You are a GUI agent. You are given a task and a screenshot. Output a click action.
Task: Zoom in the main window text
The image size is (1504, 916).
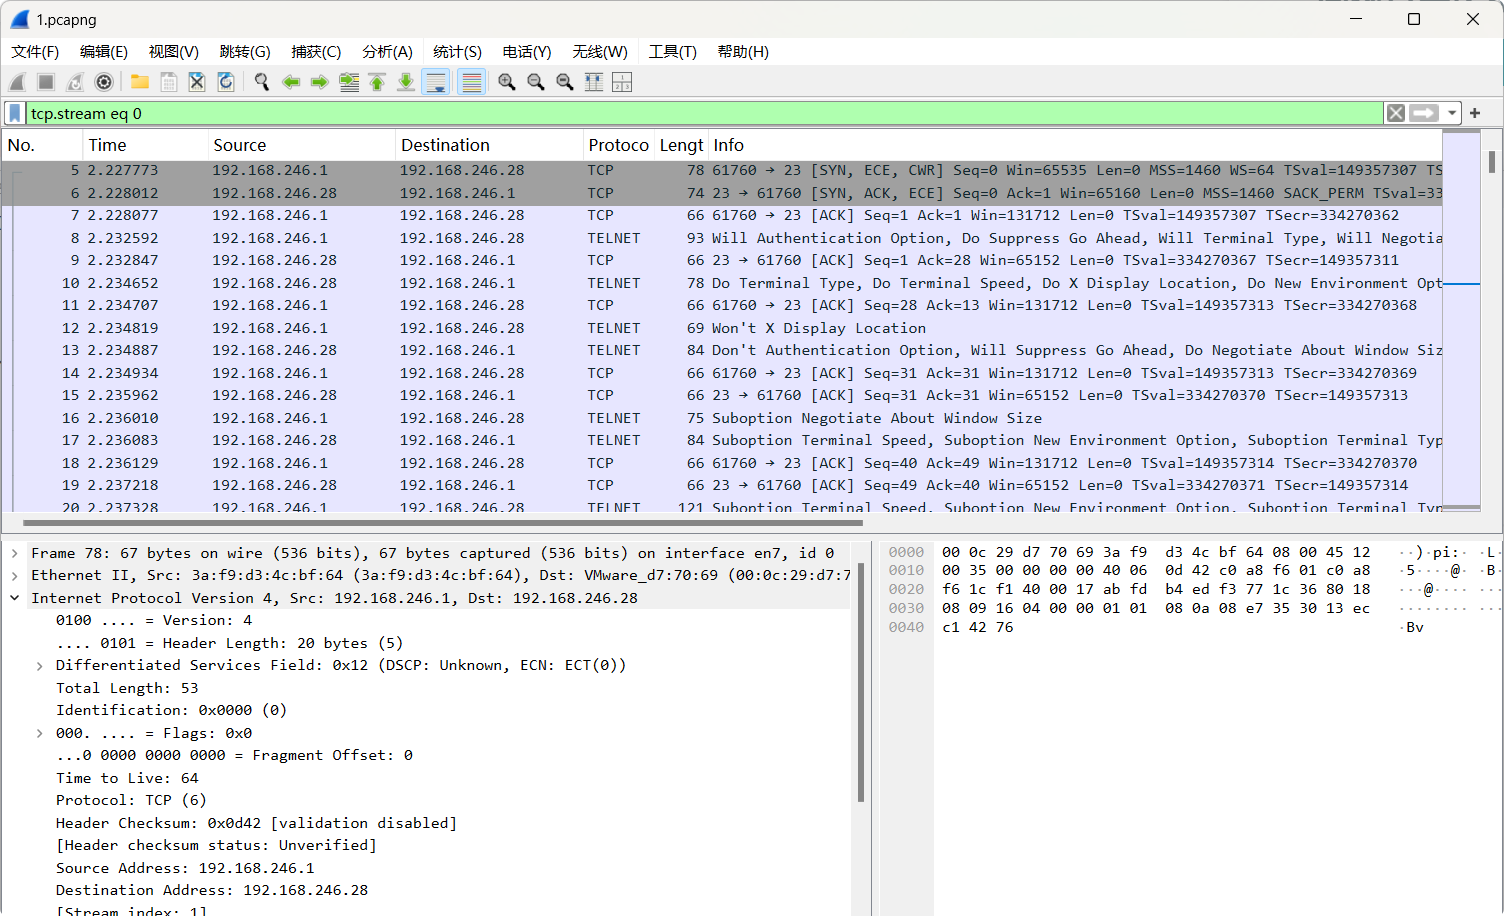[x=507, y=82]
